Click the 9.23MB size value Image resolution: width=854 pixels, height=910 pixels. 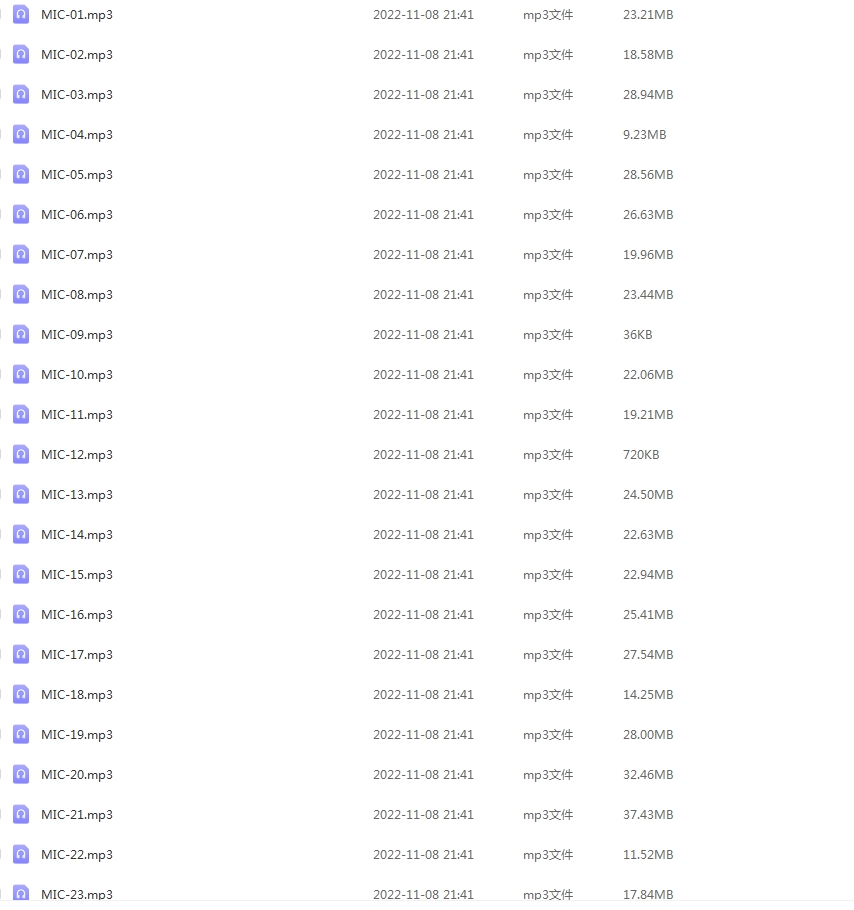tap(645, 135)
